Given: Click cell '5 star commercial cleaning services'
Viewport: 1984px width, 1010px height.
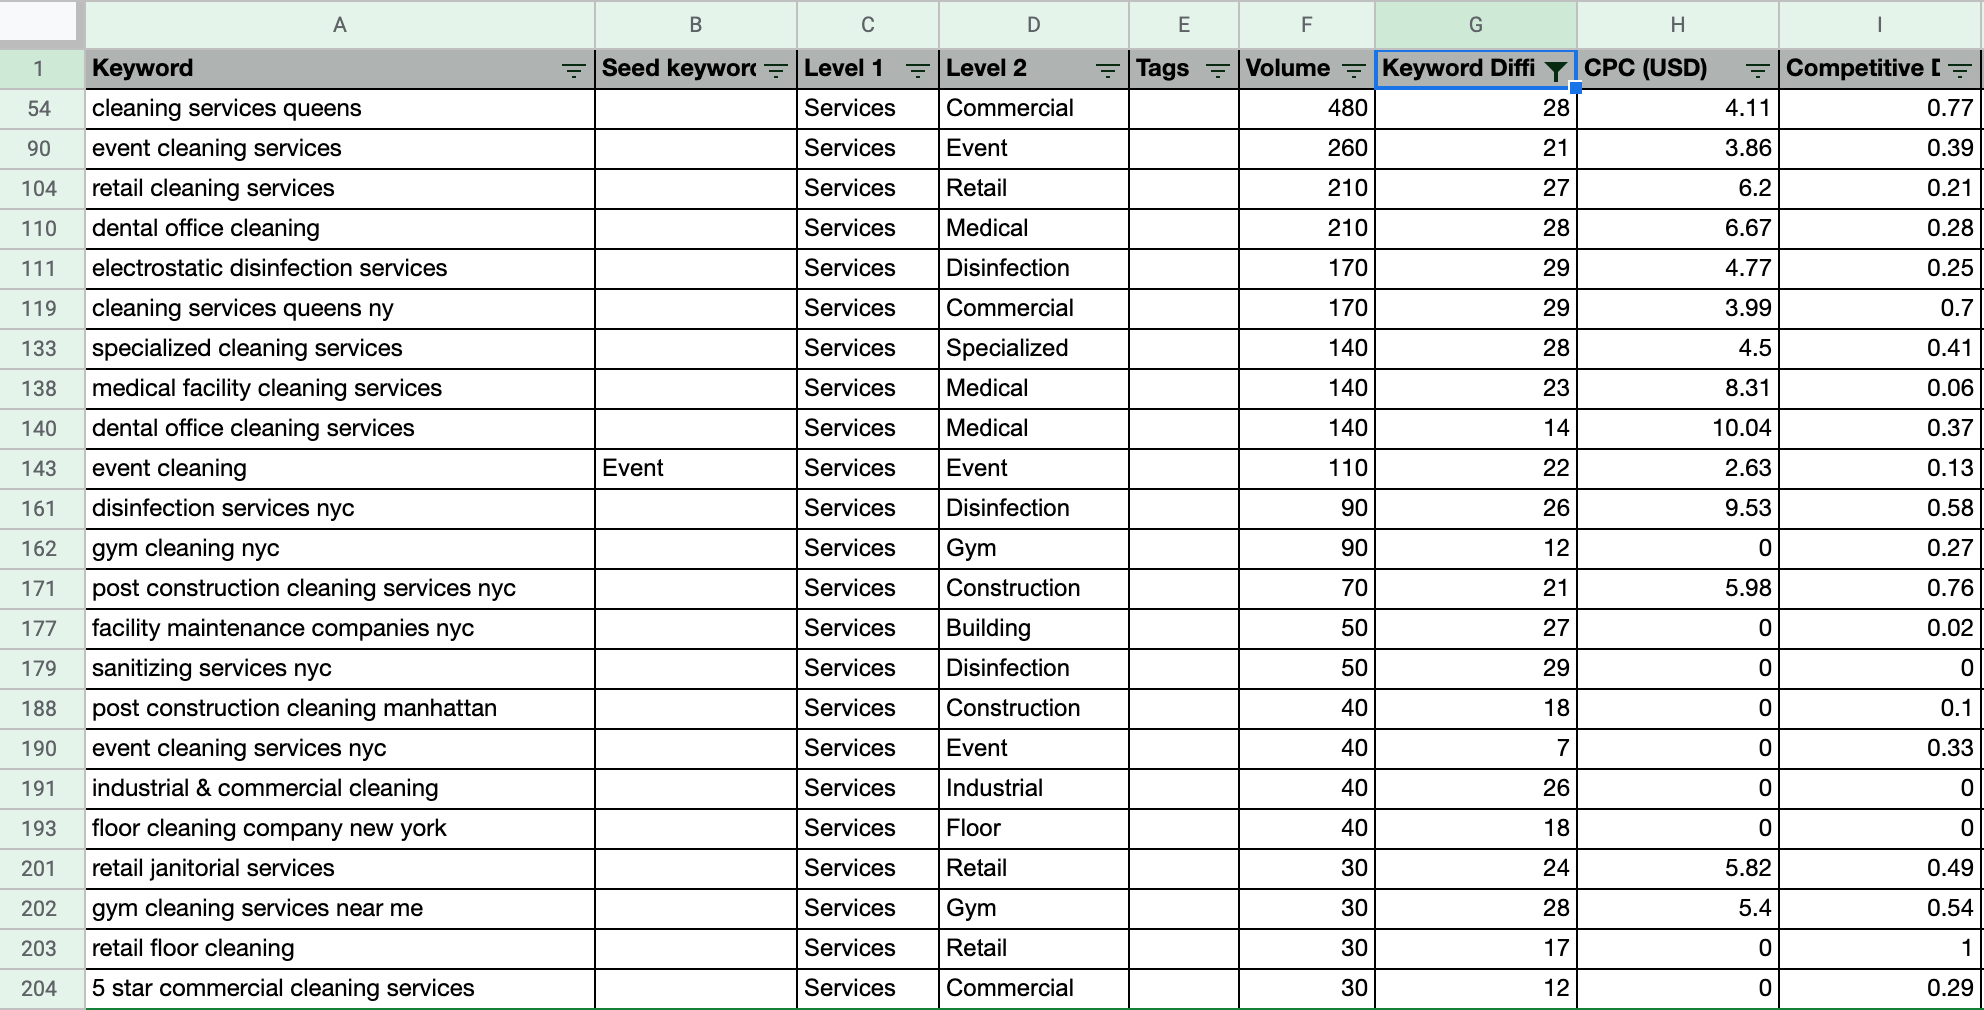Looking at the screenshot, I should 340,989.
